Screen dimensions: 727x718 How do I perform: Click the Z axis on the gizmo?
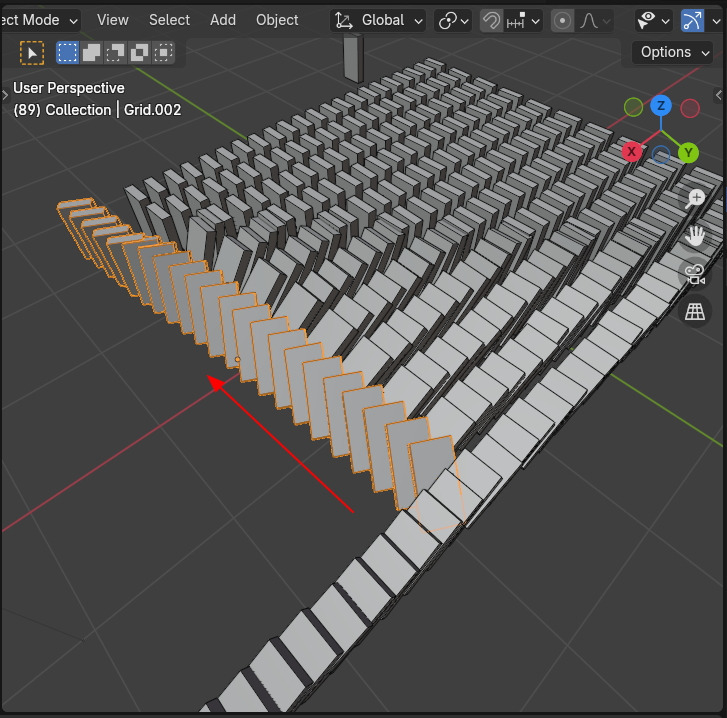coord(661,106)
